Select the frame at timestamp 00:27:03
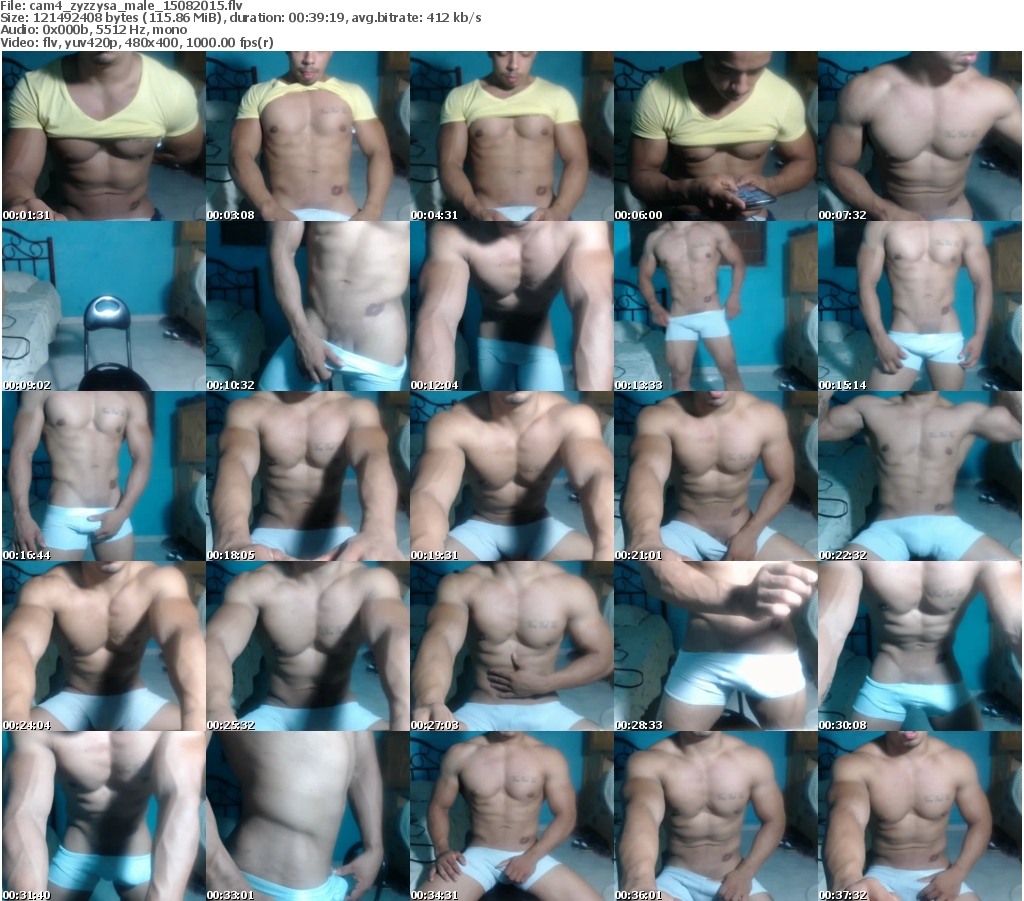This screenshot has width=1024, height=901. 511,646
